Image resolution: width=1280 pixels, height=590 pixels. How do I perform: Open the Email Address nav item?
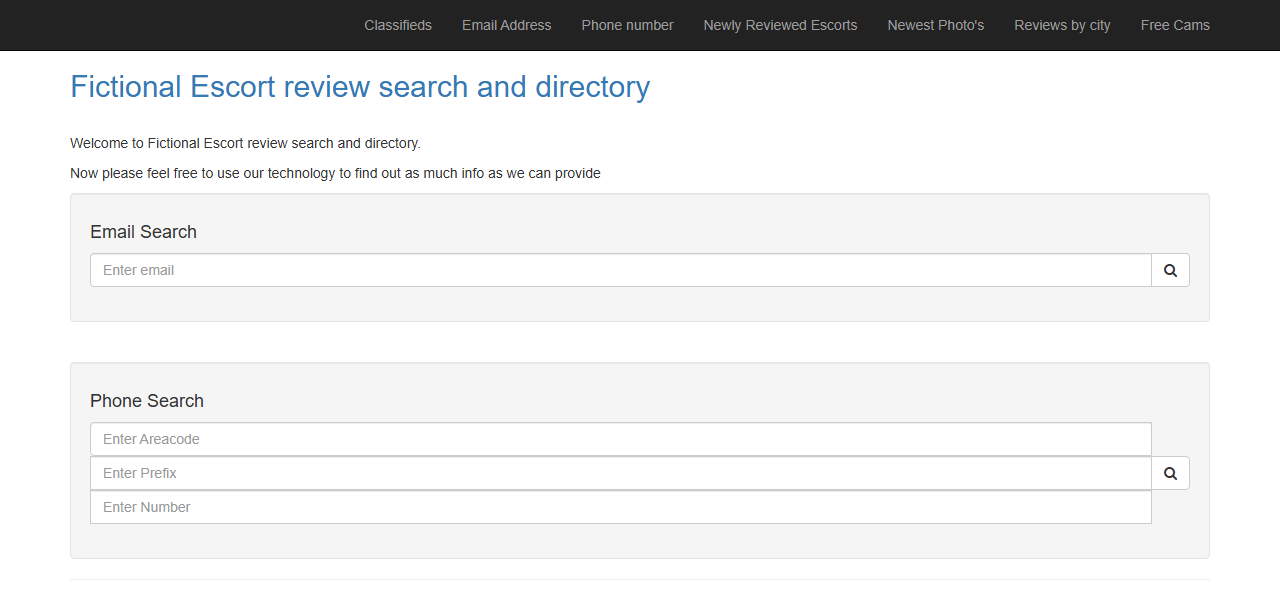(506, 25)
